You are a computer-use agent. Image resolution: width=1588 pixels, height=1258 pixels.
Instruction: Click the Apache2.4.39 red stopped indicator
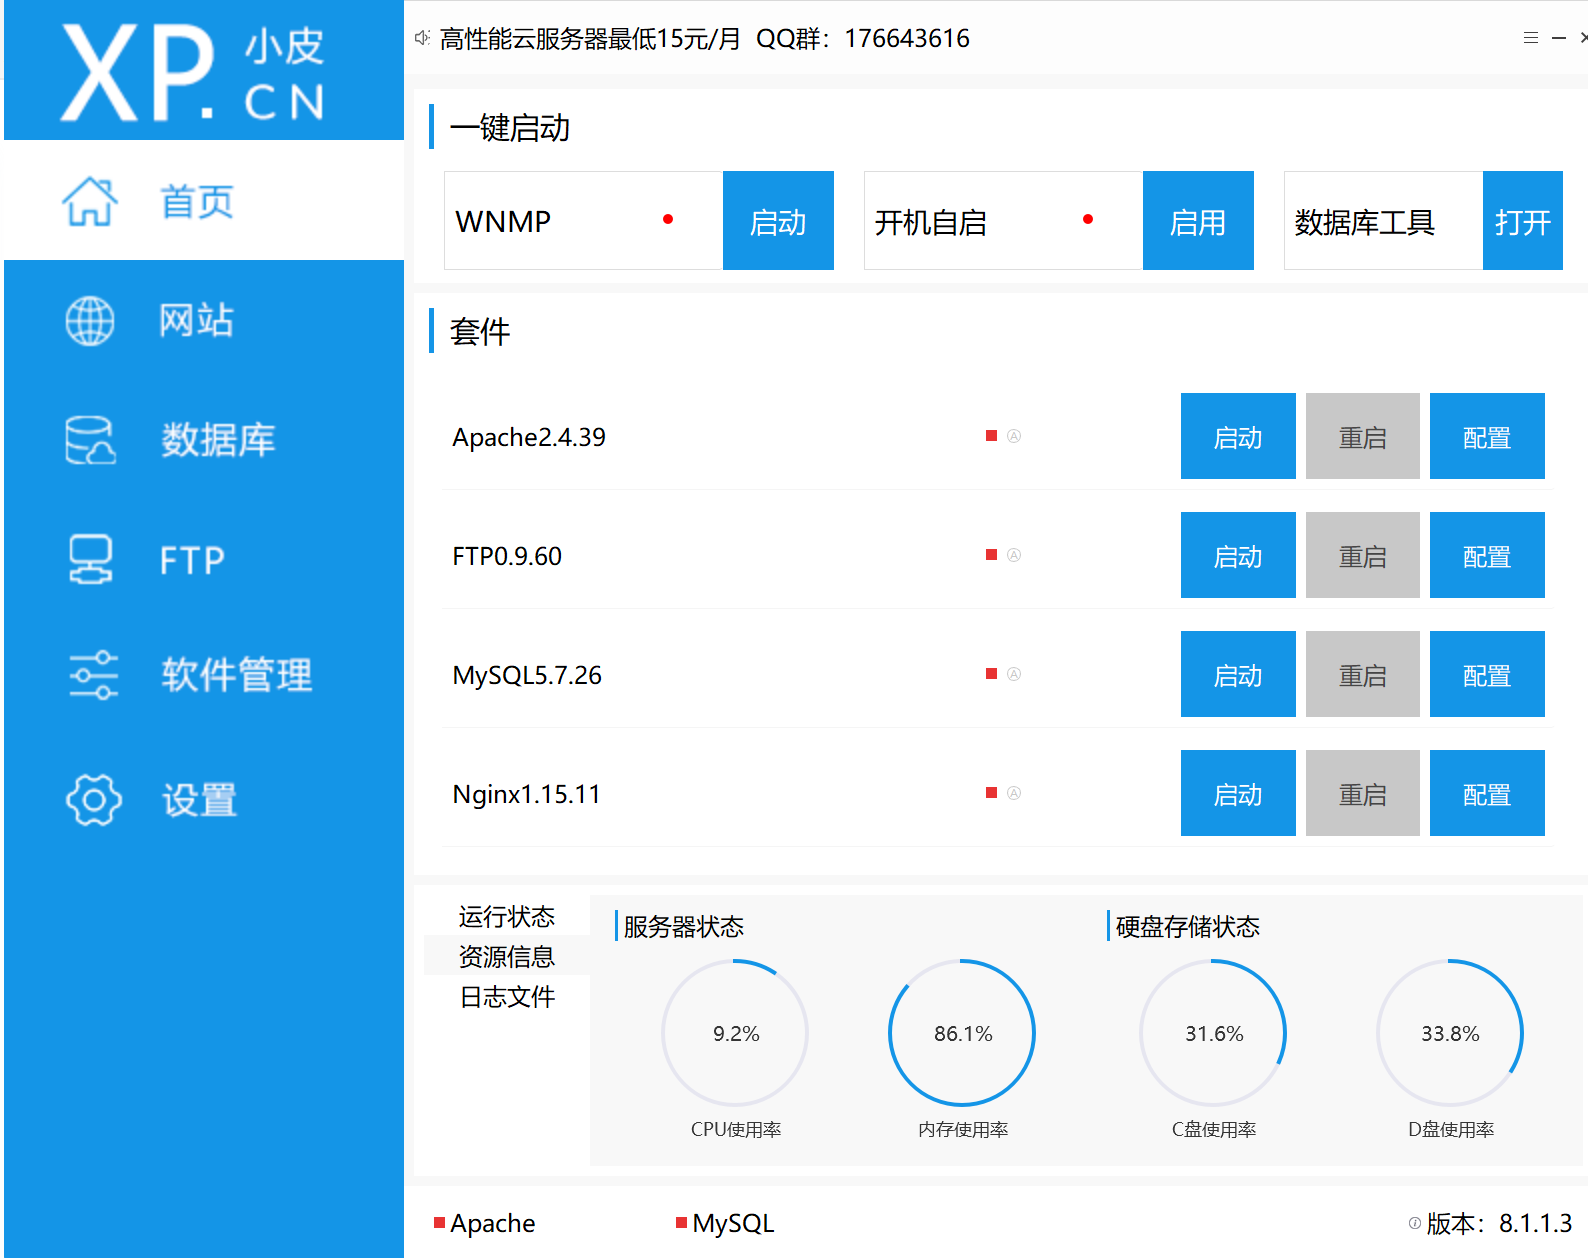991,436
